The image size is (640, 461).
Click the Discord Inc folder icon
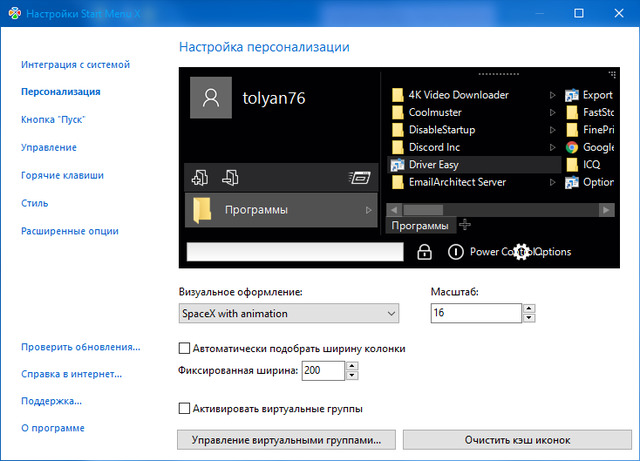pos(398,147)
